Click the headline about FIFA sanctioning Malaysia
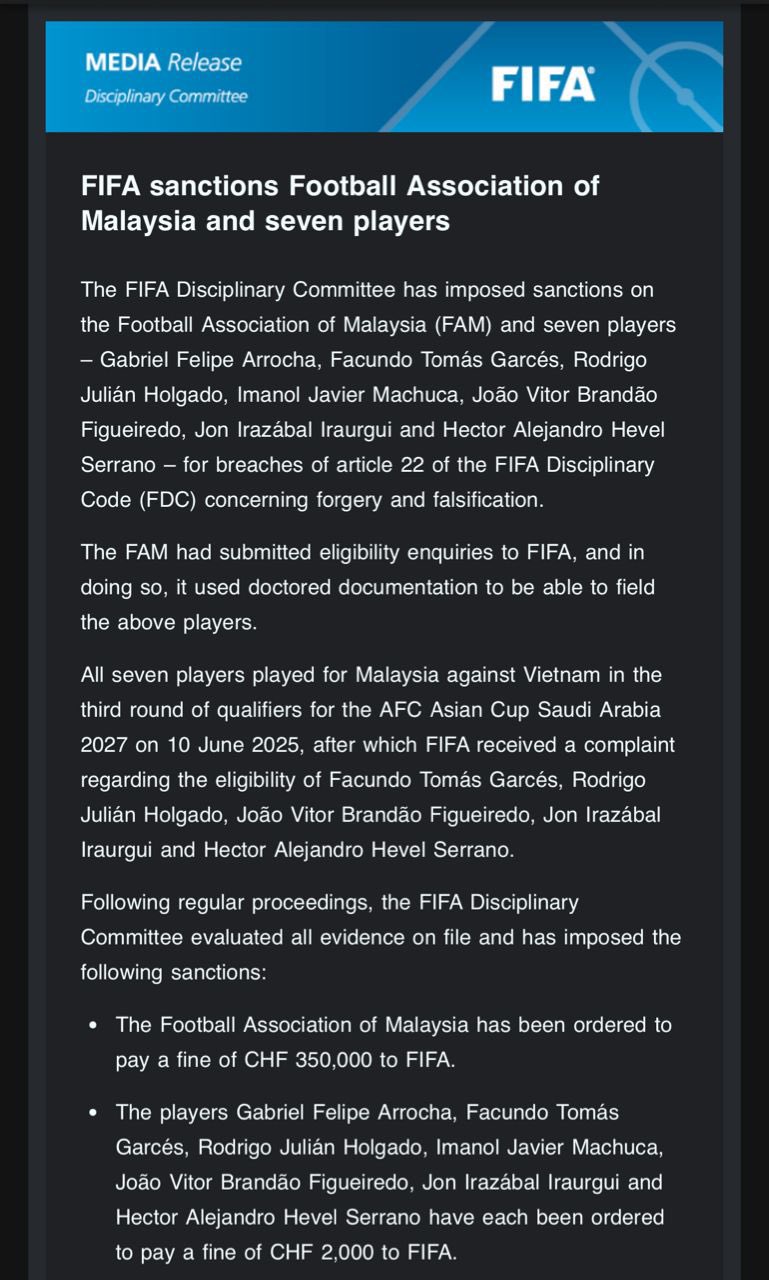This screenshot has height=1280, width=769. 340,203
